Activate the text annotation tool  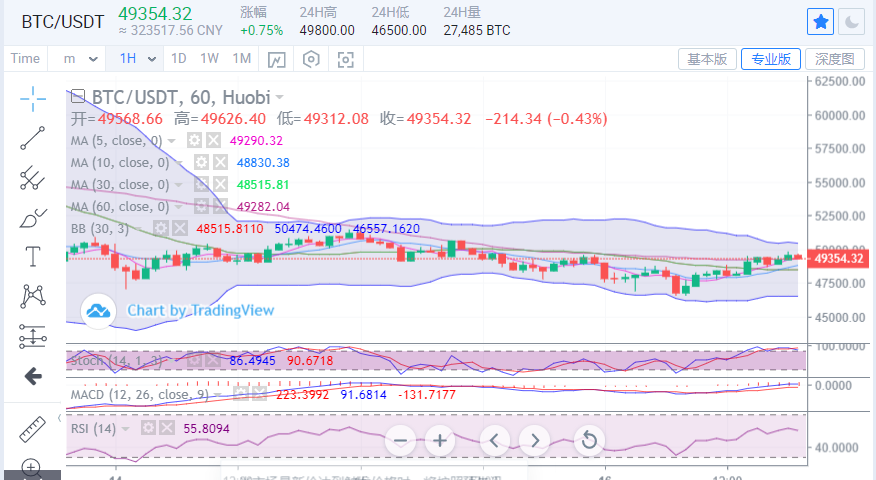click(x=33, y=257)
